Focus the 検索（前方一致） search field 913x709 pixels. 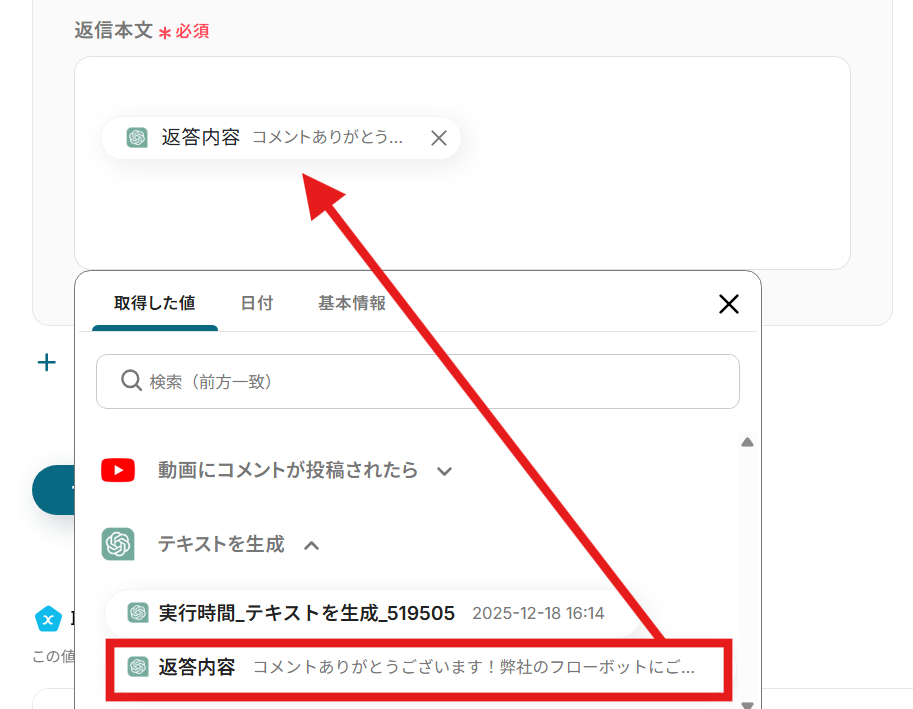click(x=417, y=381)
